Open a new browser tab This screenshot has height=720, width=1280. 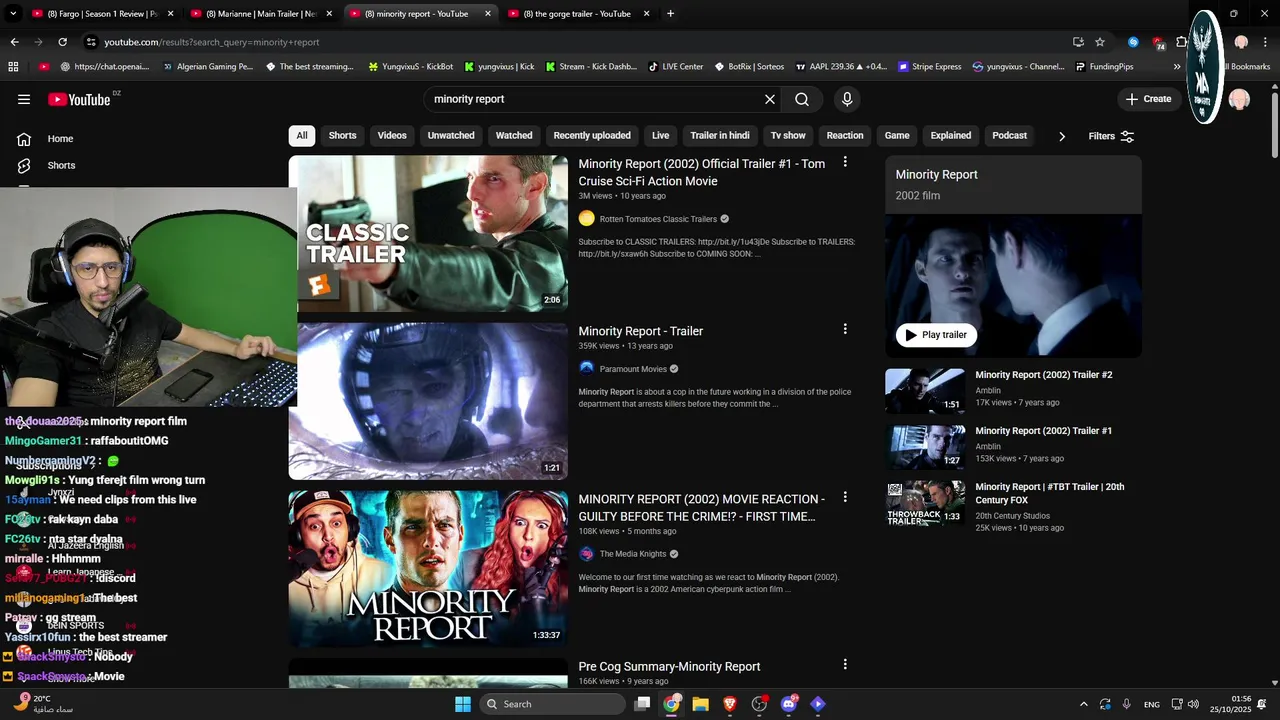tap(670, 13)
